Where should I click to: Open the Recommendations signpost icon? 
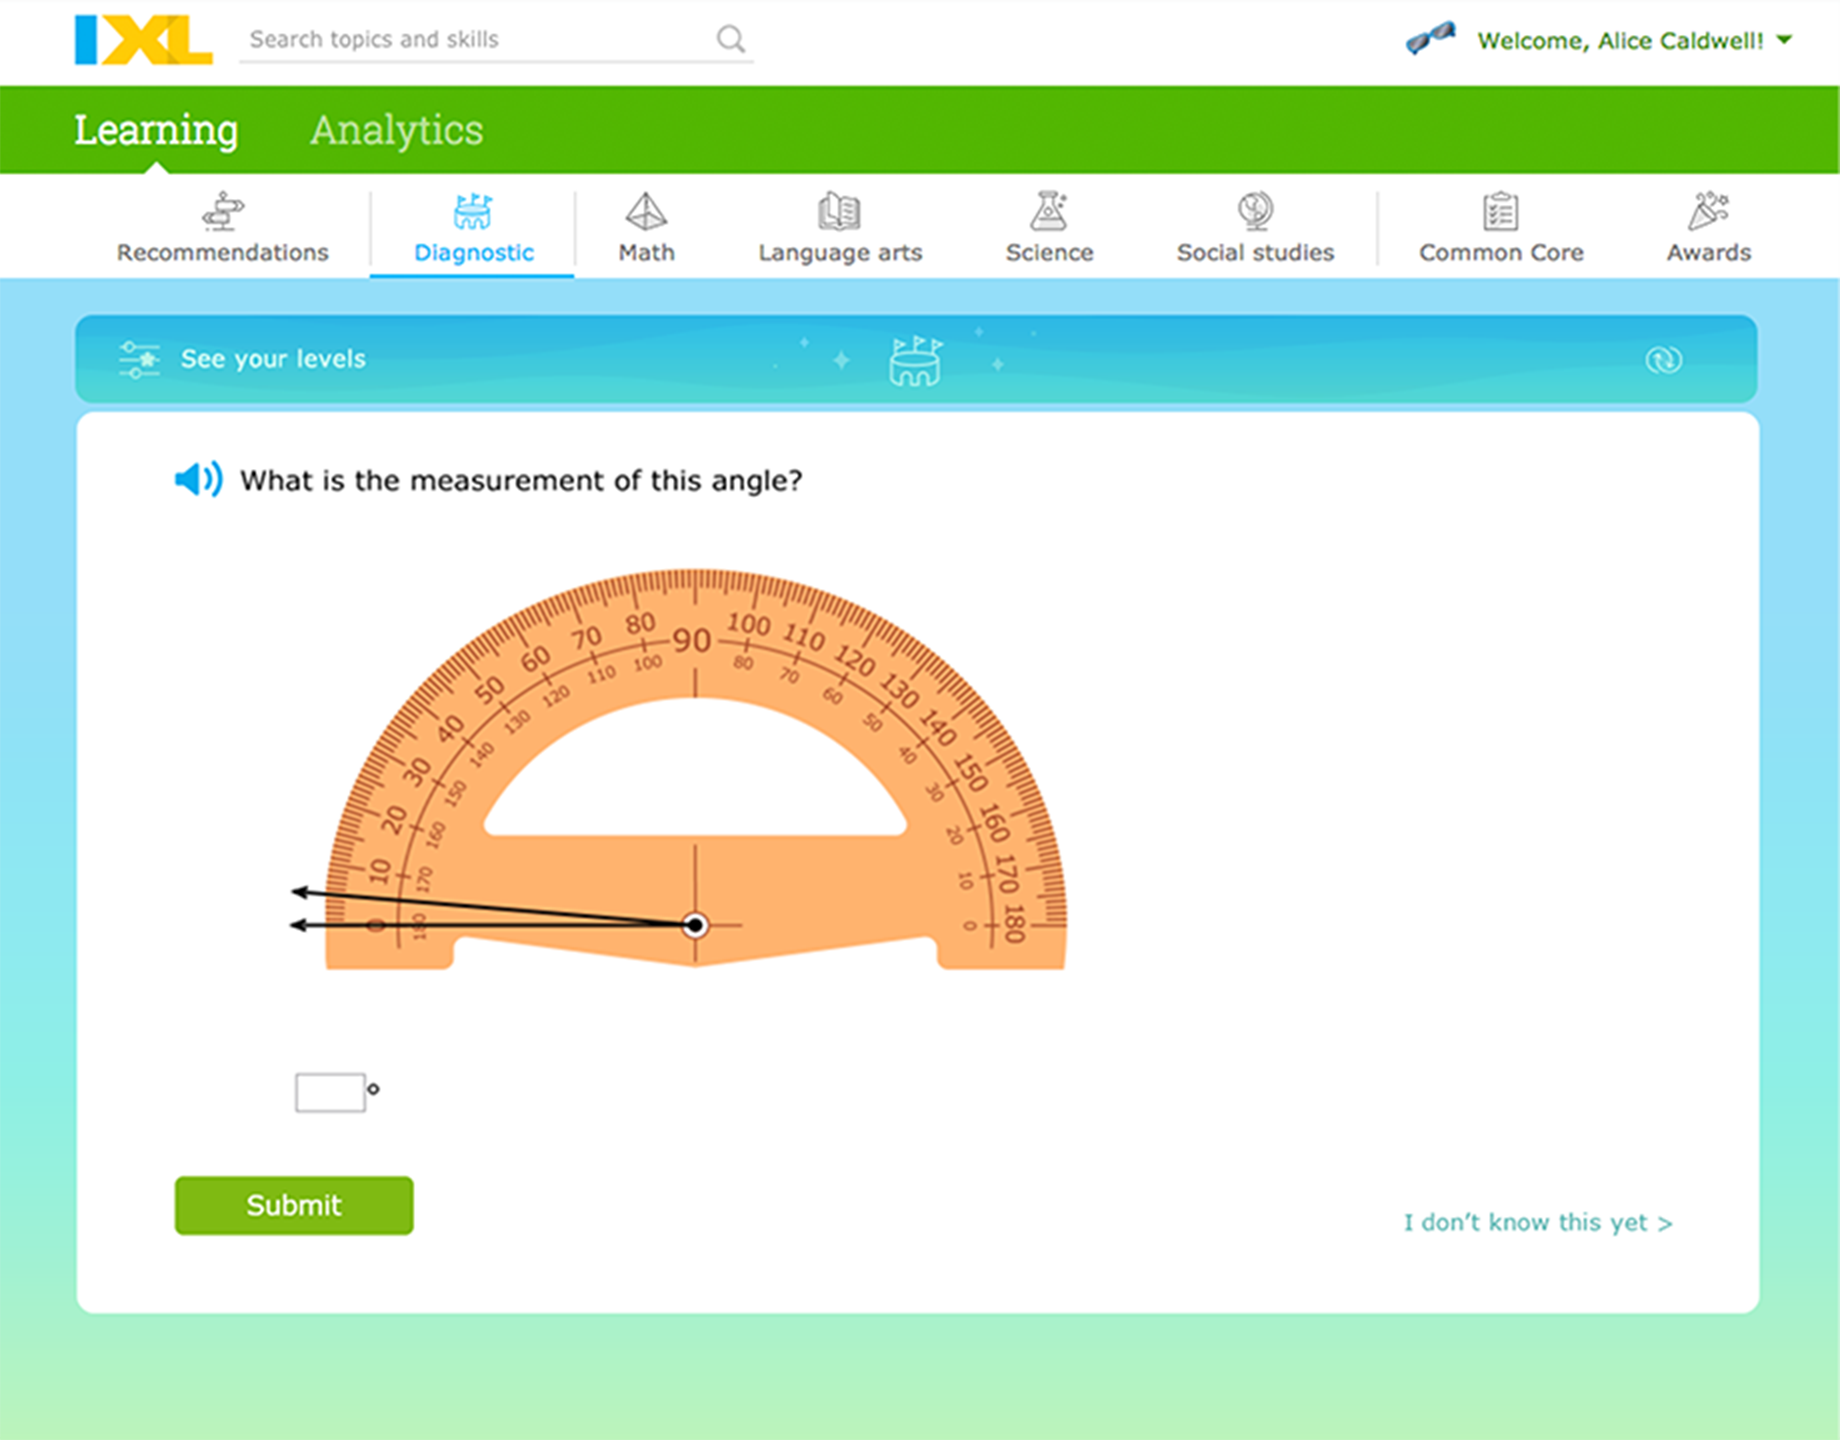[222, 211]
